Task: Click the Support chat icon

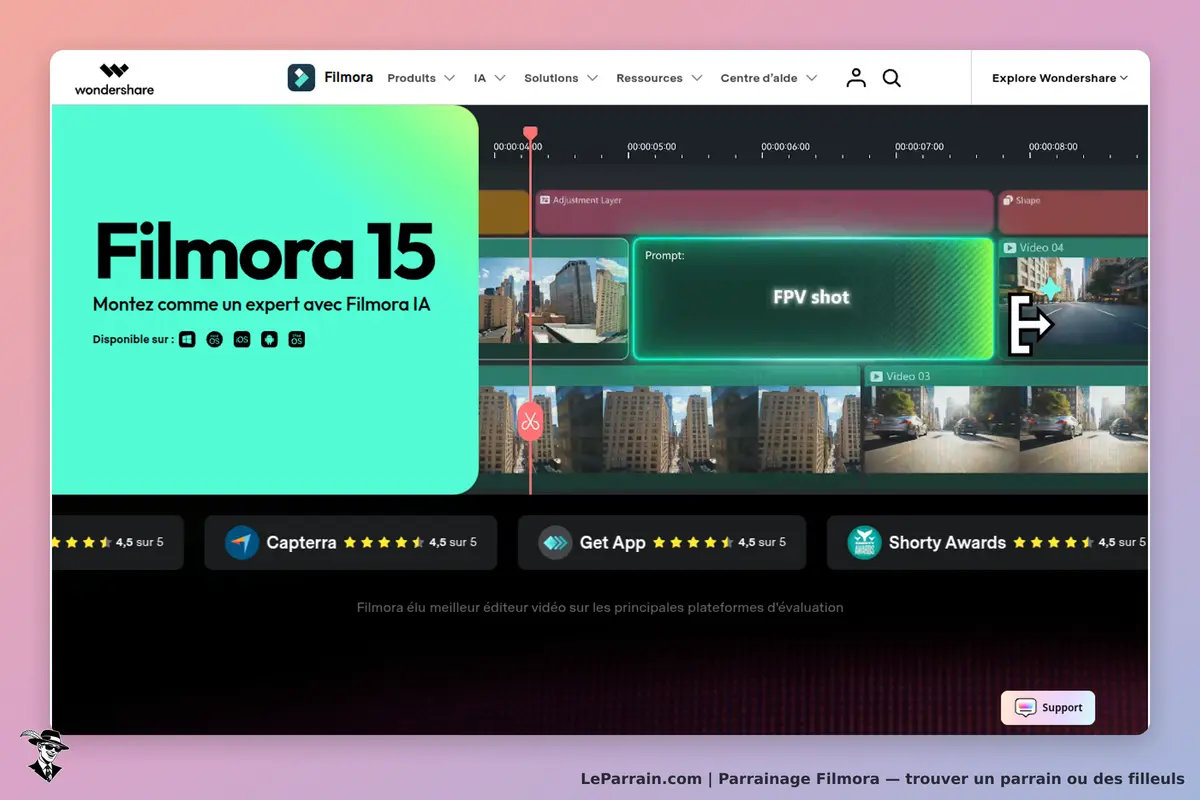Action: (x=1026, y=707)
